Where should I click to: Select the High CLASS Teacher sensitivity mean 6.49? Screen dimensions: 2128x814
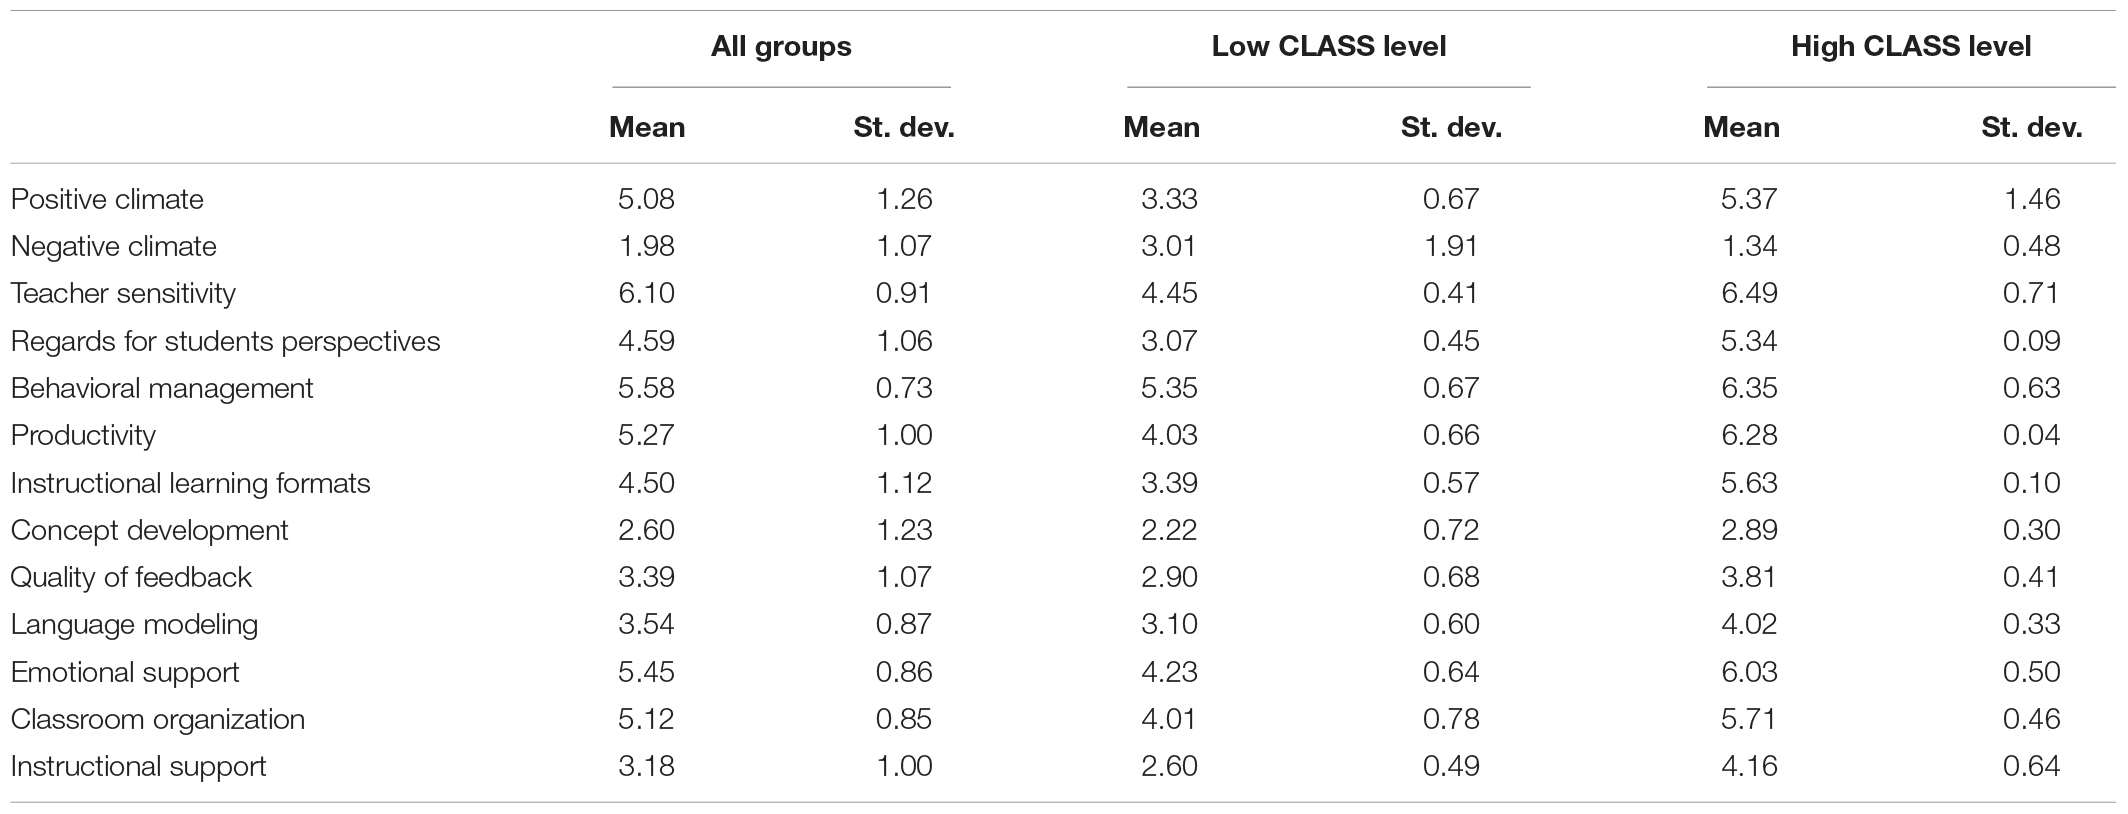[1749, 294]
